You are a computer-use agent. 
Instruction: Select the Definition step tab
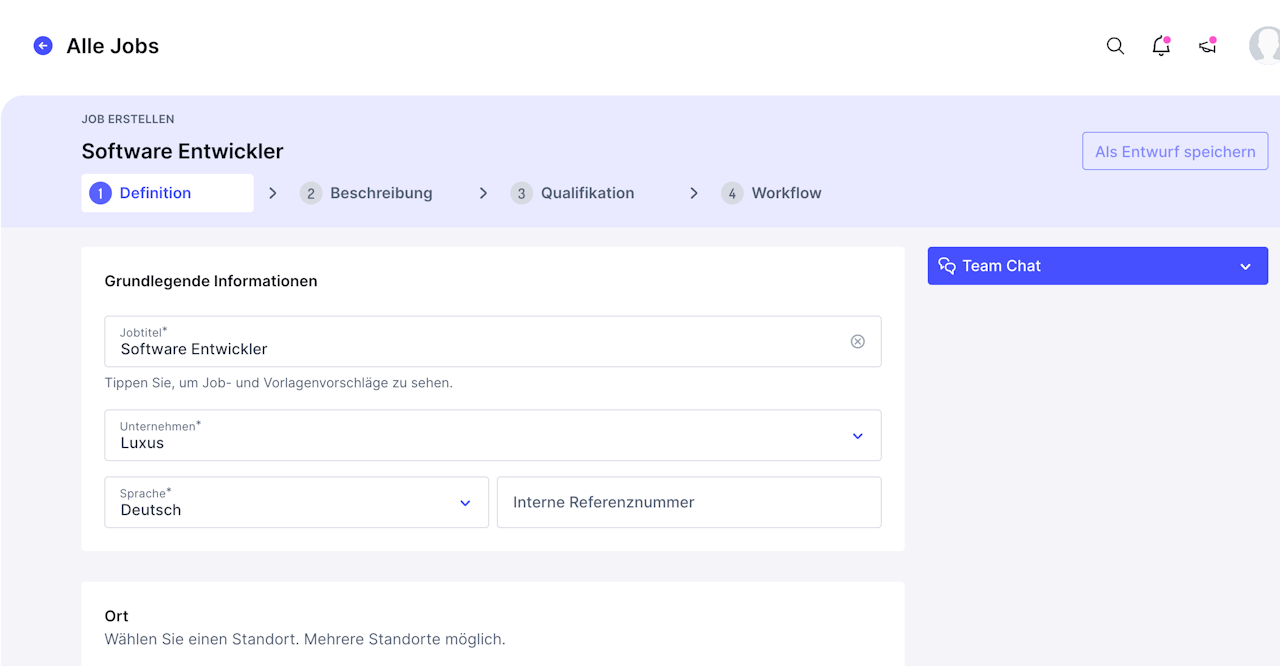coord(155,194)
